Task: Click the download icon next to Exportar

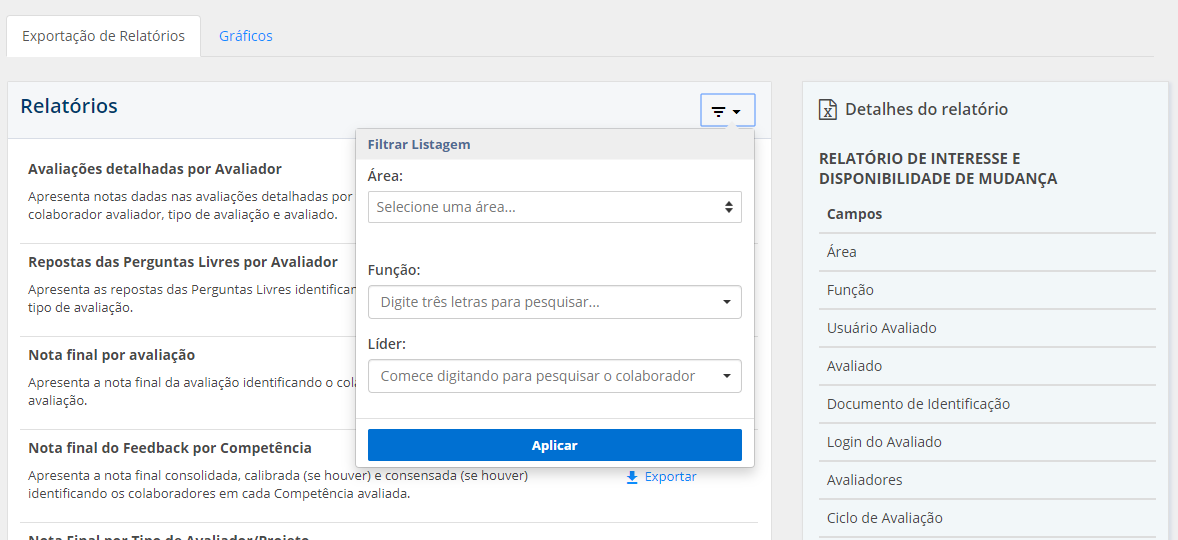Action: coord(632,477)
